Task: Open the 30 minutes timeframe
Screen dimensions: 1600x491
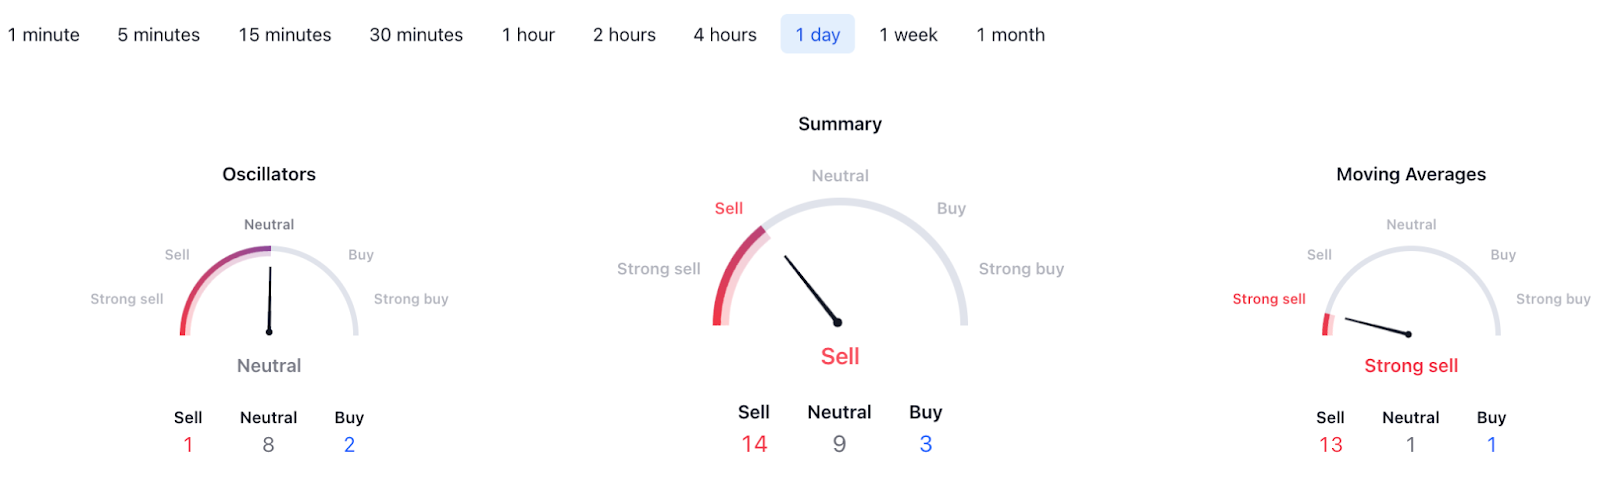Action: (x=416, y=35)
